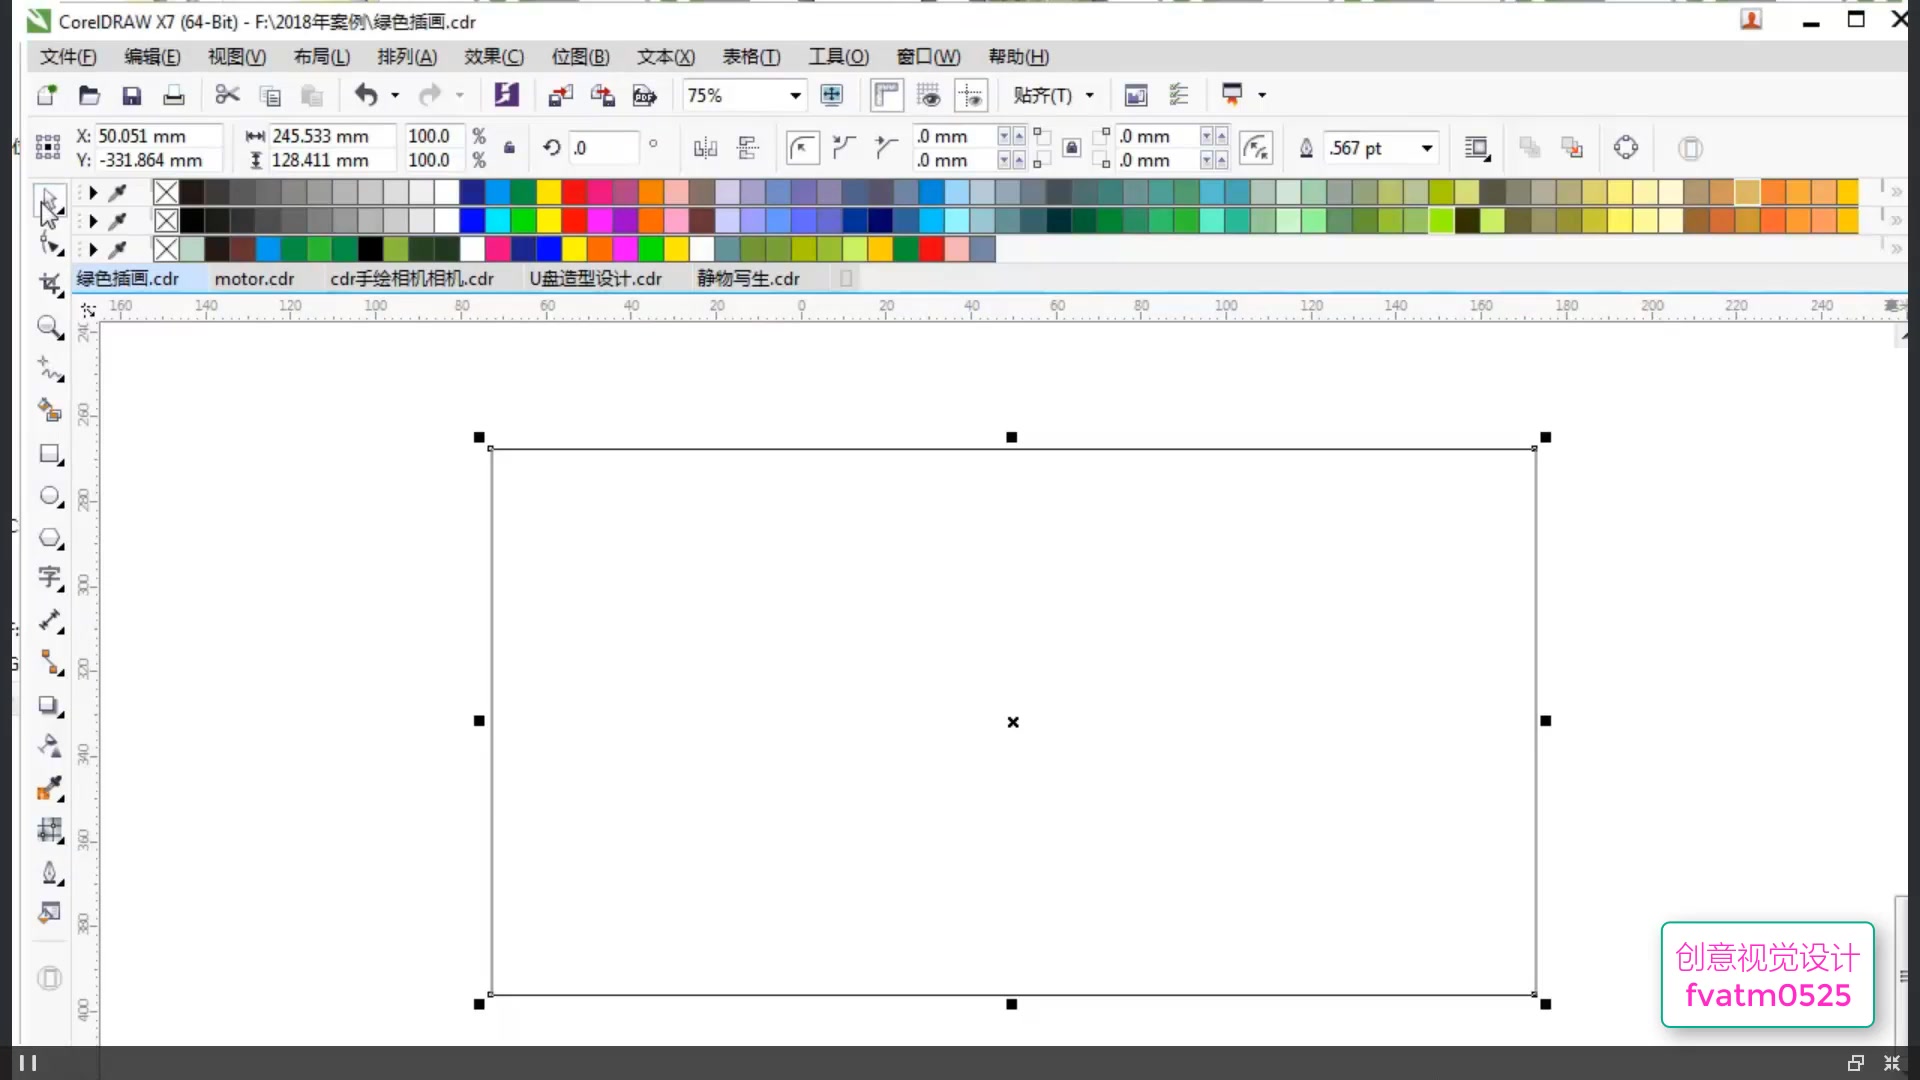Select the Rectangle tool in toolbox
1920x1080 pixels.
(x=49, y=454)
